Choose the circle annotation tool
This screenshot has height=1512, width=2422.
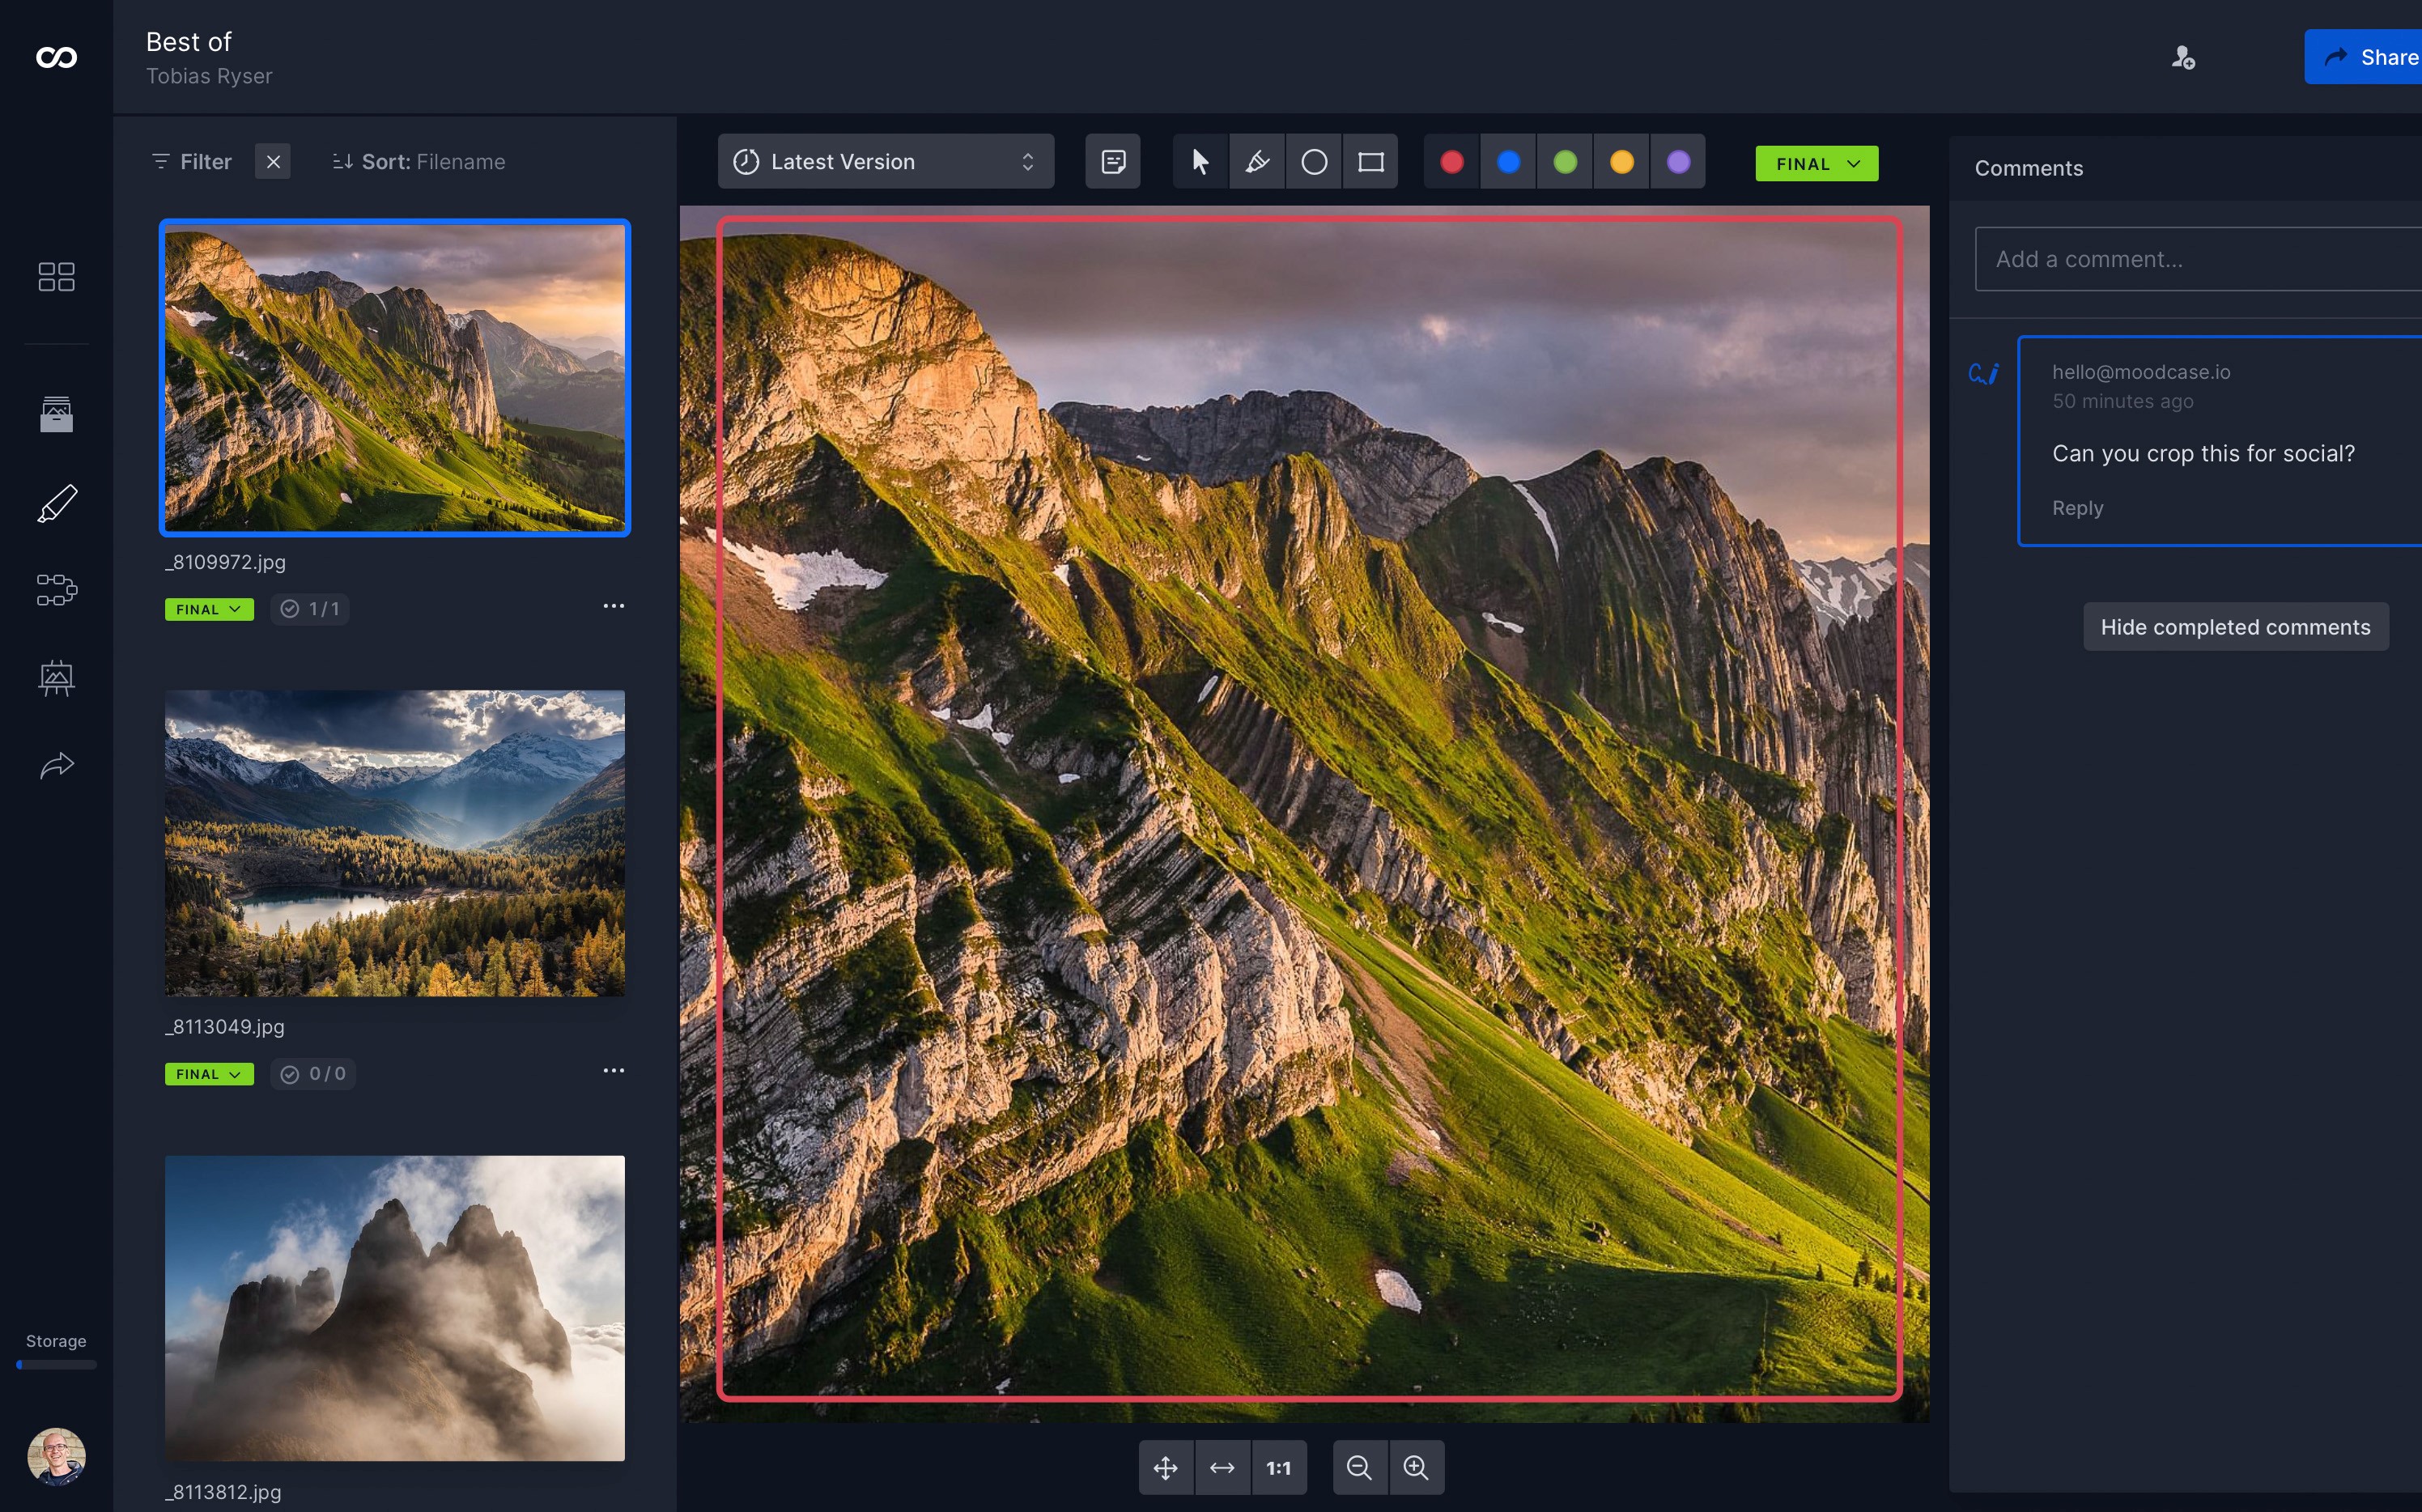(1314, 162)
